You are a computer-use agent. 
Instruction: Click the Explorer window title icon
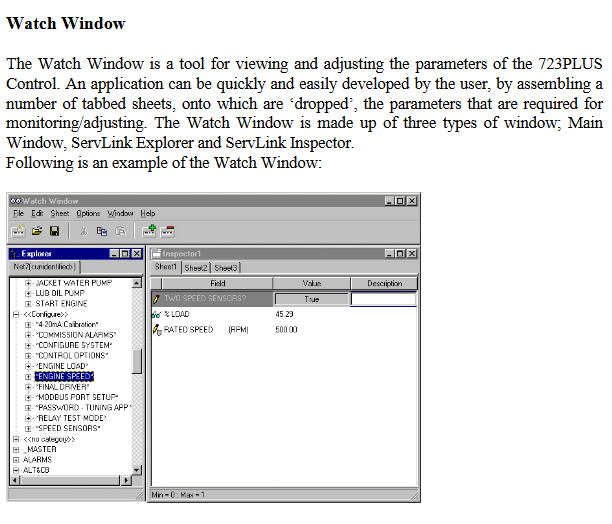tap(15, 254)
